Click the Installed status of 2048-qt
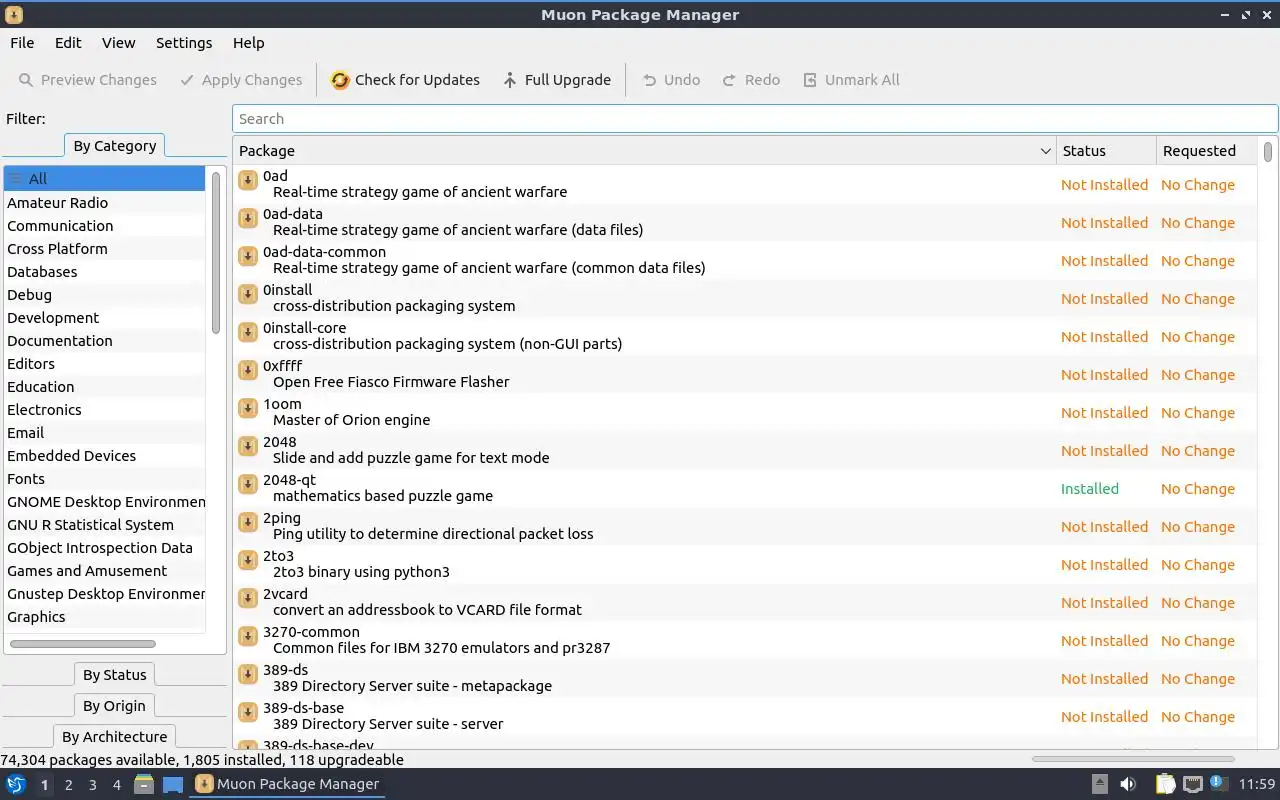Screen dimensions: 1280x800 click(1090, 489)
